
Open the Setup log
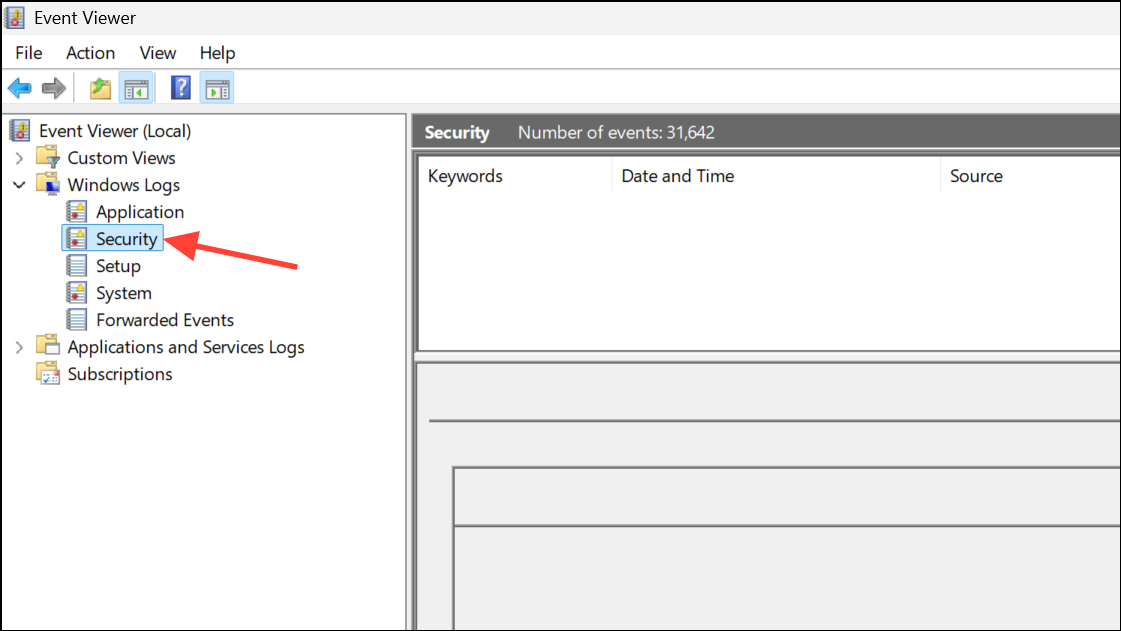118,266
